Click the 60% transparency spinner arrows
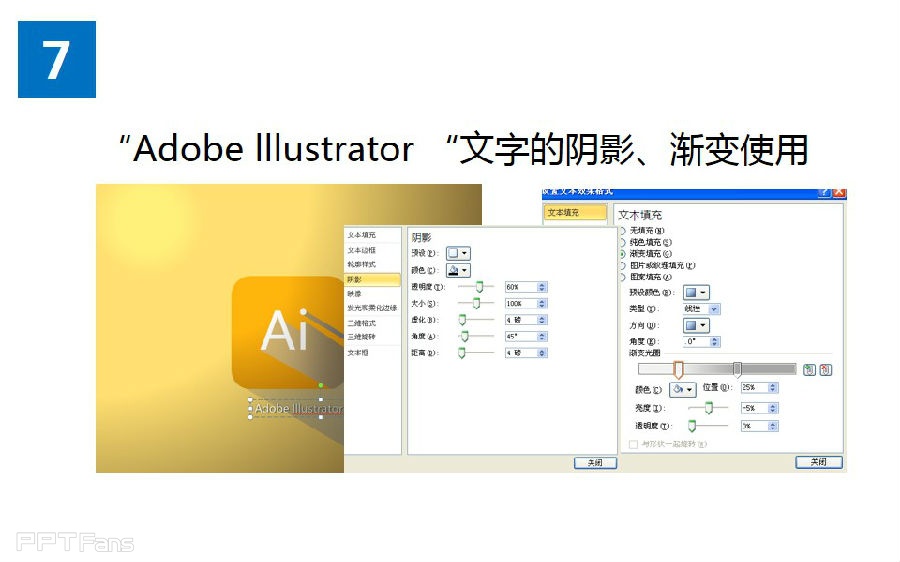 [x=542, y=287]
